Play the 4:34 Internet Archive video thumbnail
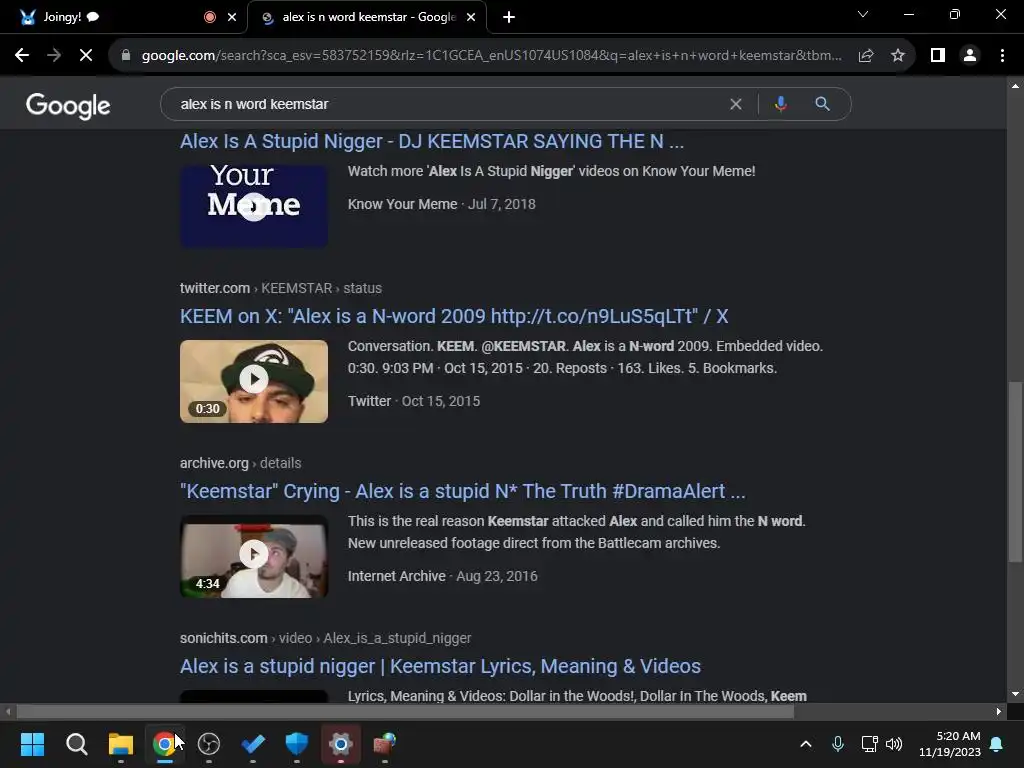The image size is (1024, 768). pyautogui.click(x=254, y=556)
